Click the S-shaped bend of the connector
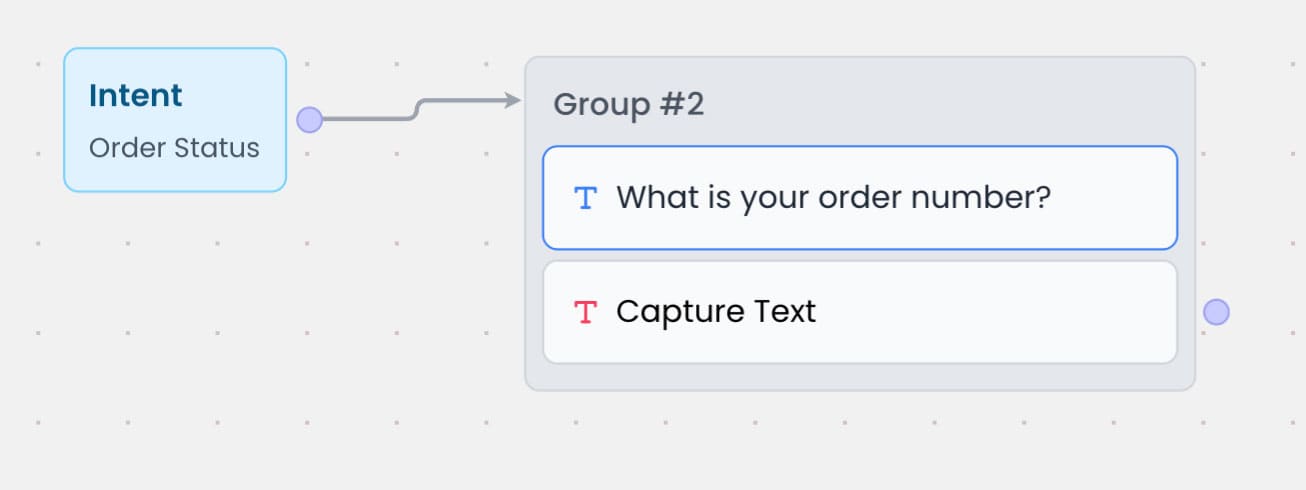1306x490 pixels. 417,109
